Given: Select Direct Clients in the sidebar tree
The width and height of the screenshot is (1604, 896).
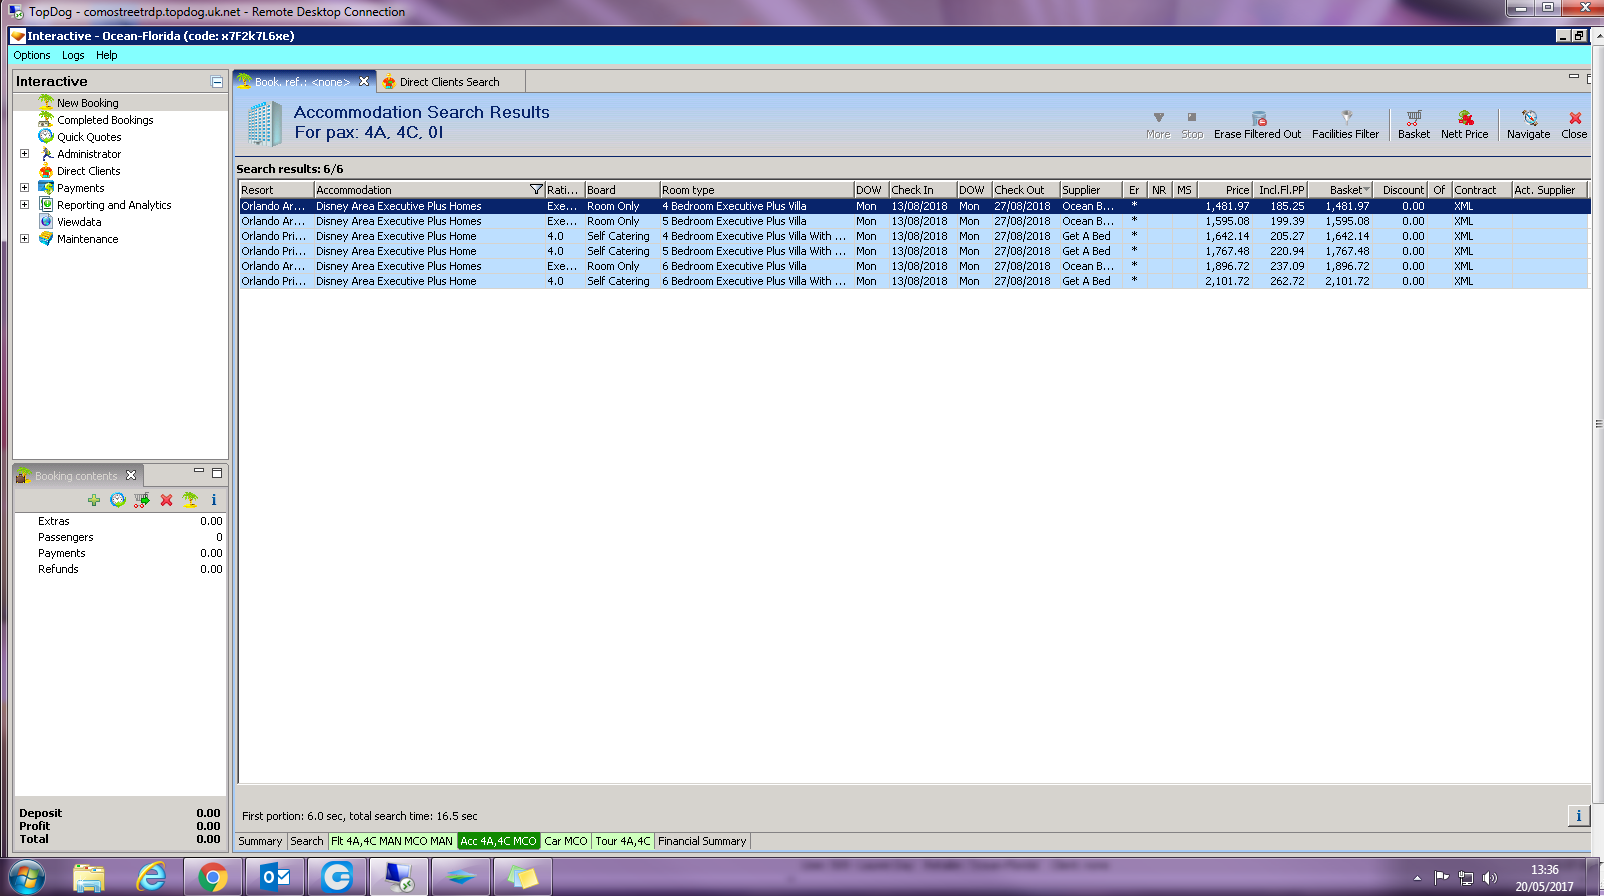Looking at the screenshot, I should pyautogui.click(x=88, y=171).
